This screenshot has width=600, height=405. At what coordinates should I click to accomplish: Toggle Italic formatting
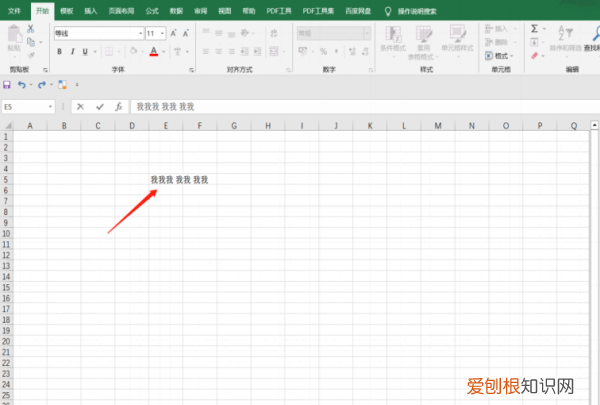(72, 51)
